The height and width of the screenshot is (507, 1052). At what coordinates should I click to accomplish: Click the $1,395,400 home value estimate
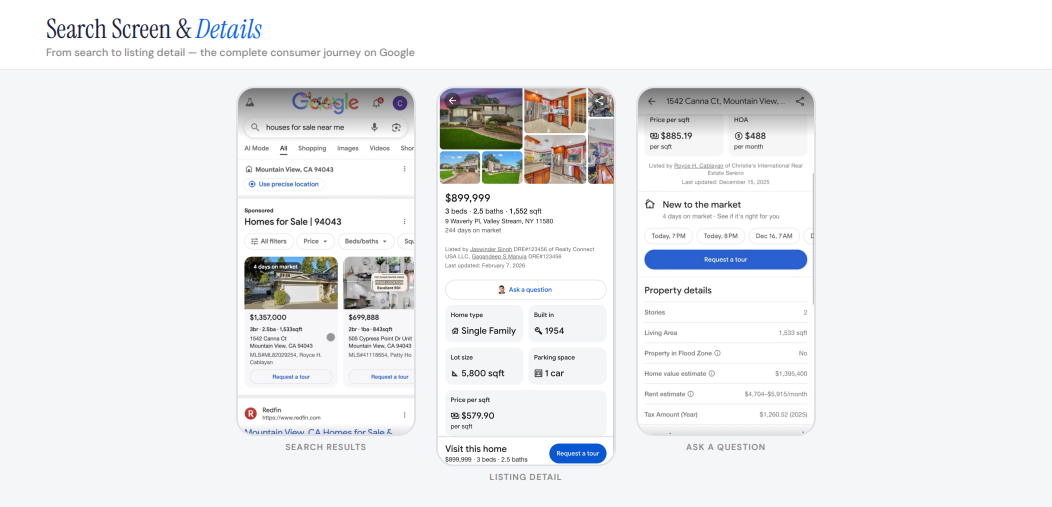(x=791, y=374)
